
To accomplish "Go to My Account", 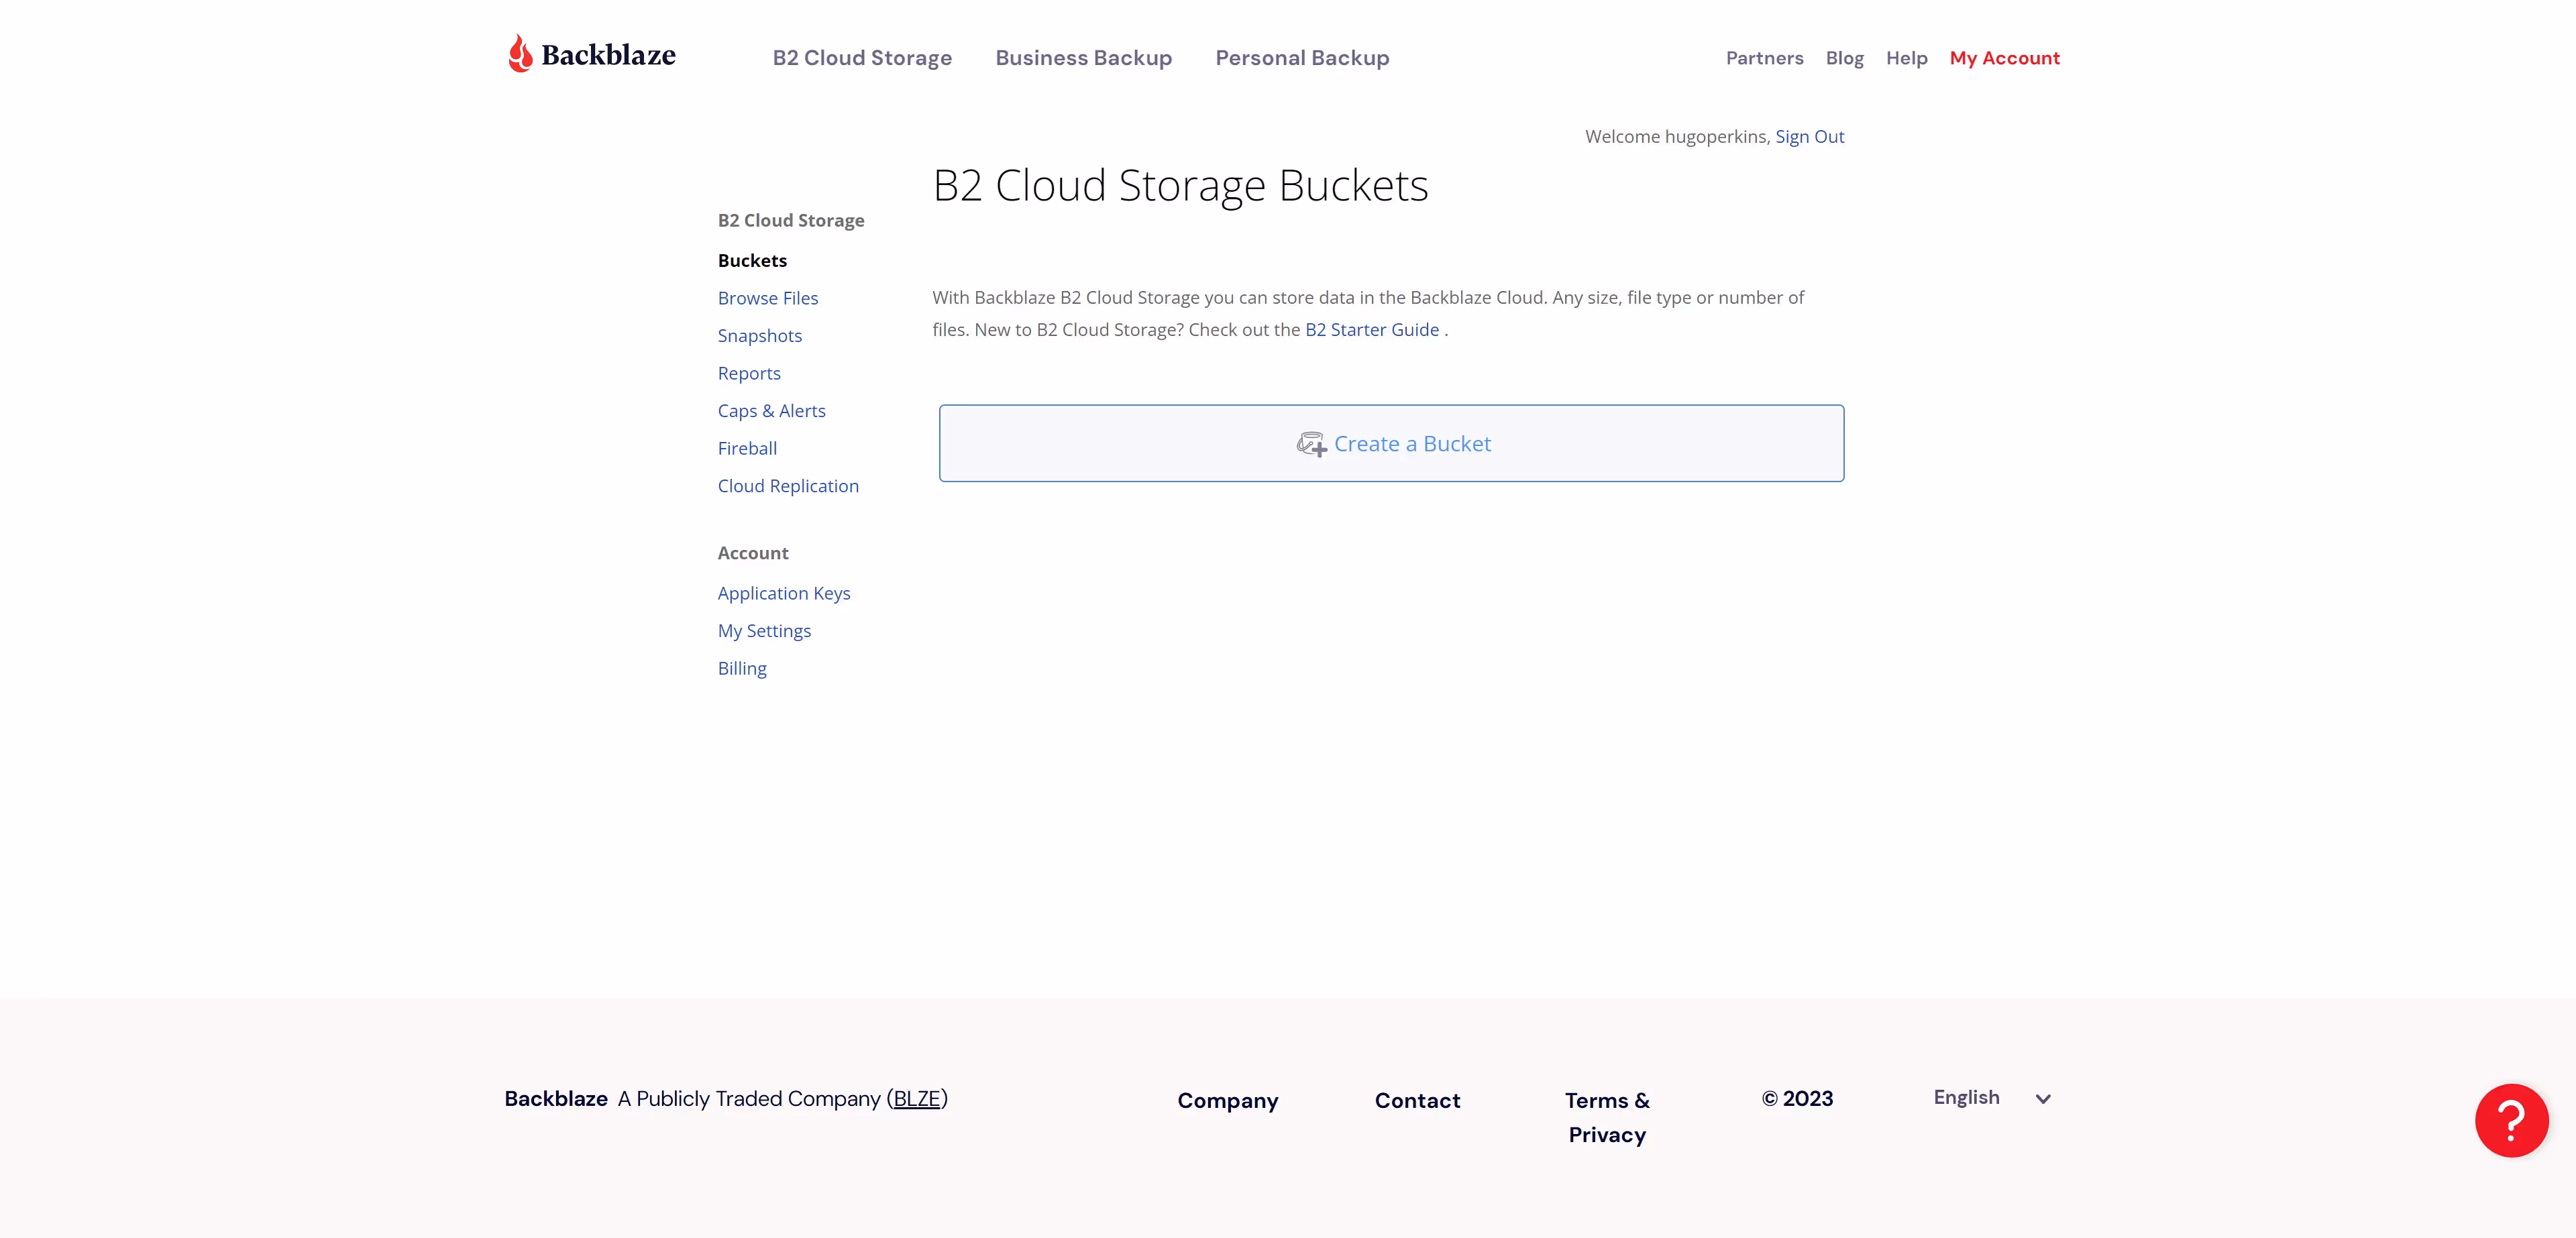I will click(x=2004, y=58).
